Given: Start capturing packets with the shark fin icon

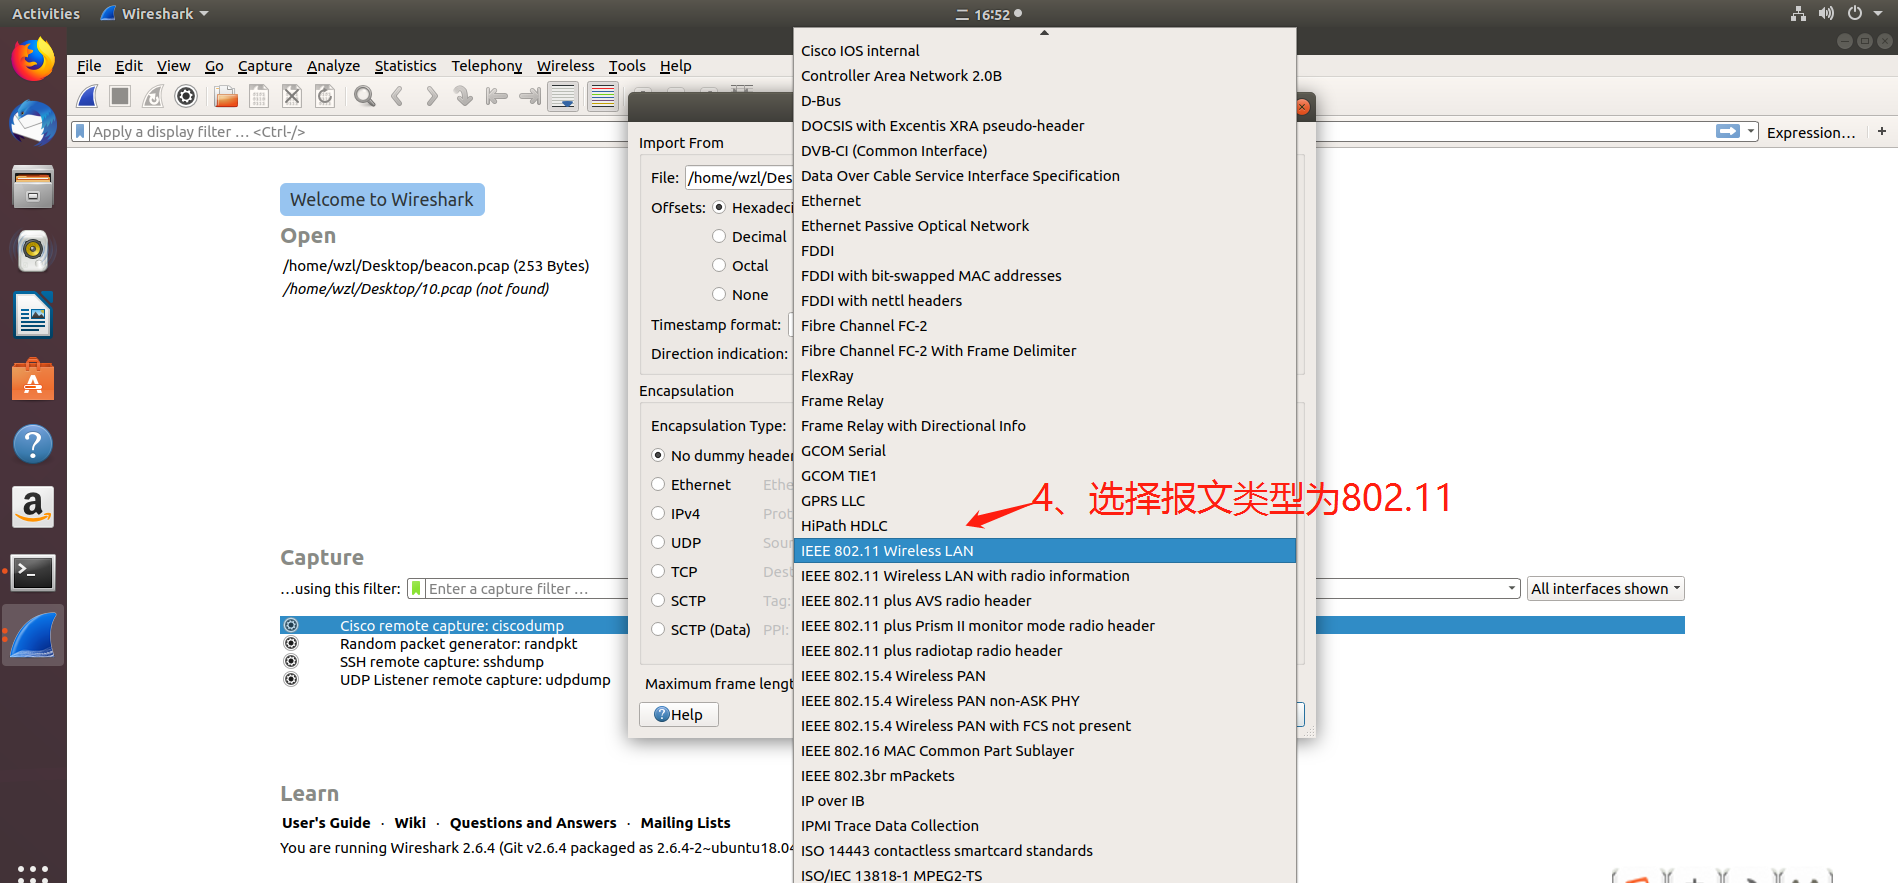Looking at the screenshot, I should point(88,97).
